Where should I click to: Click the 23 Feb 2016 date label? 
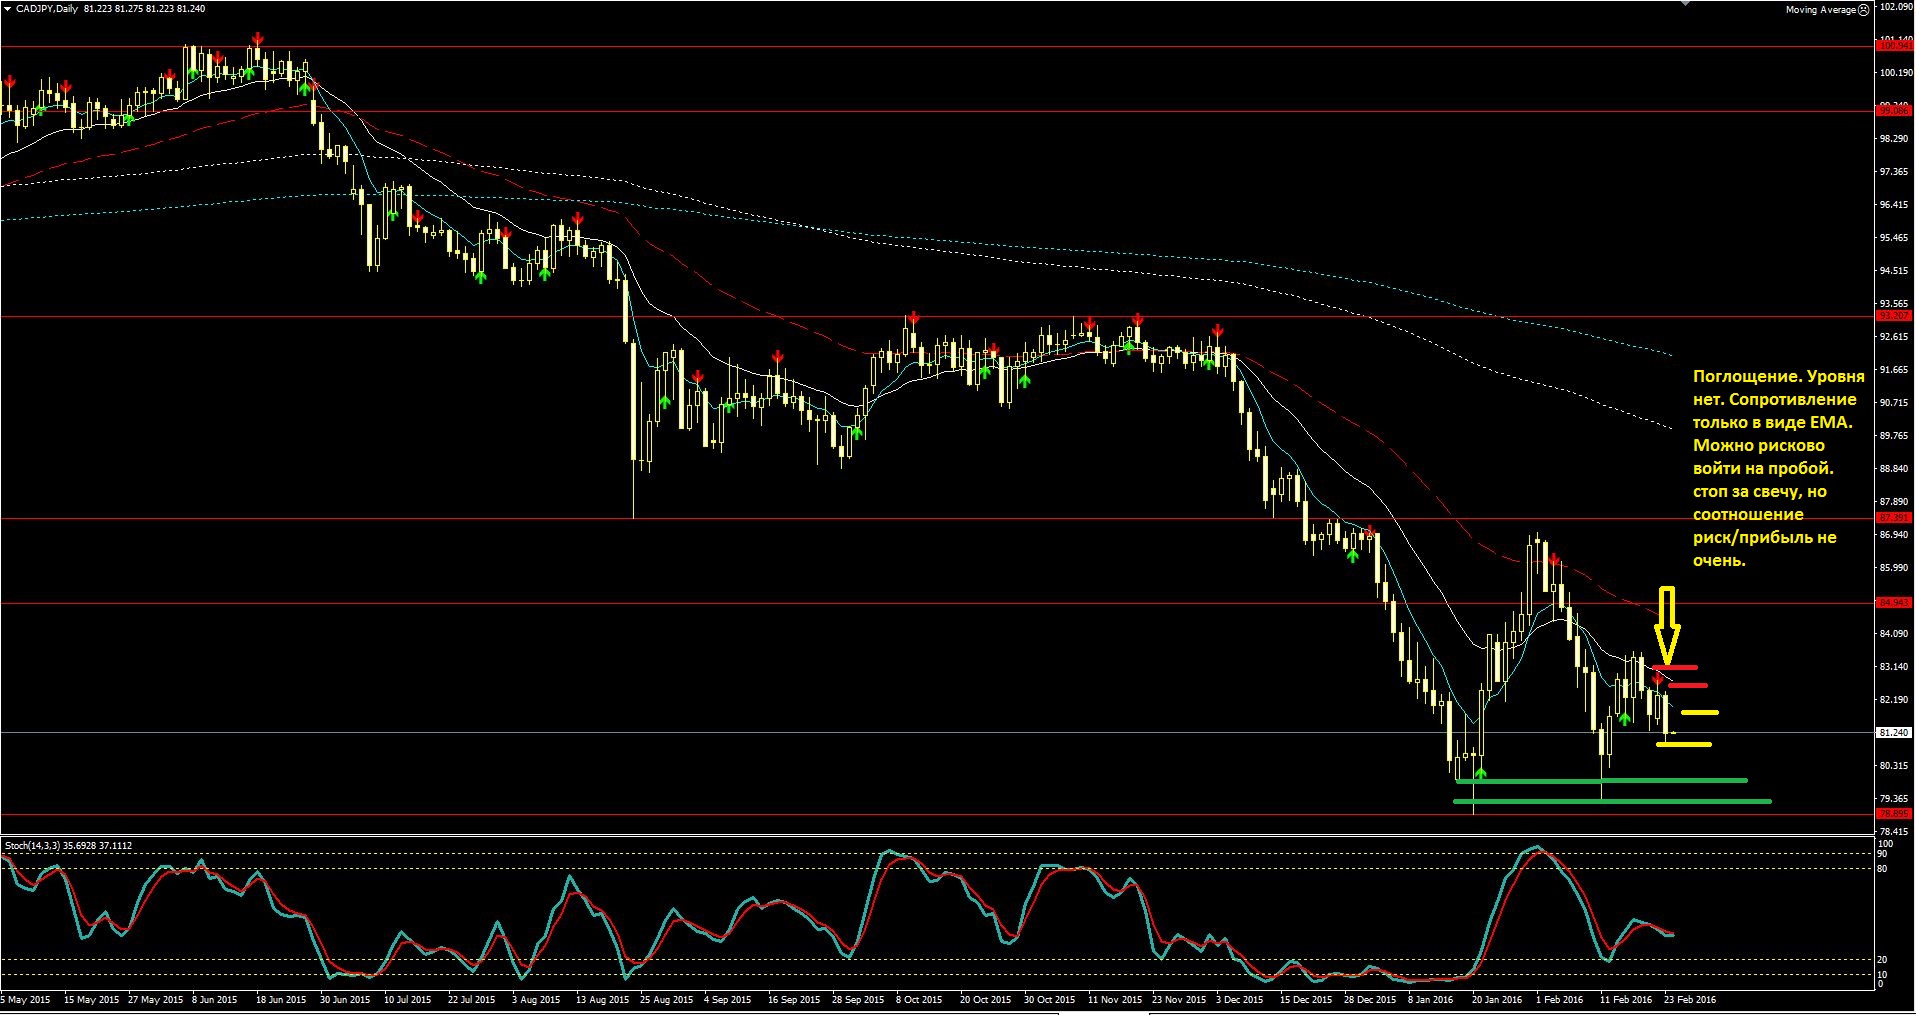(1690, 1000)
